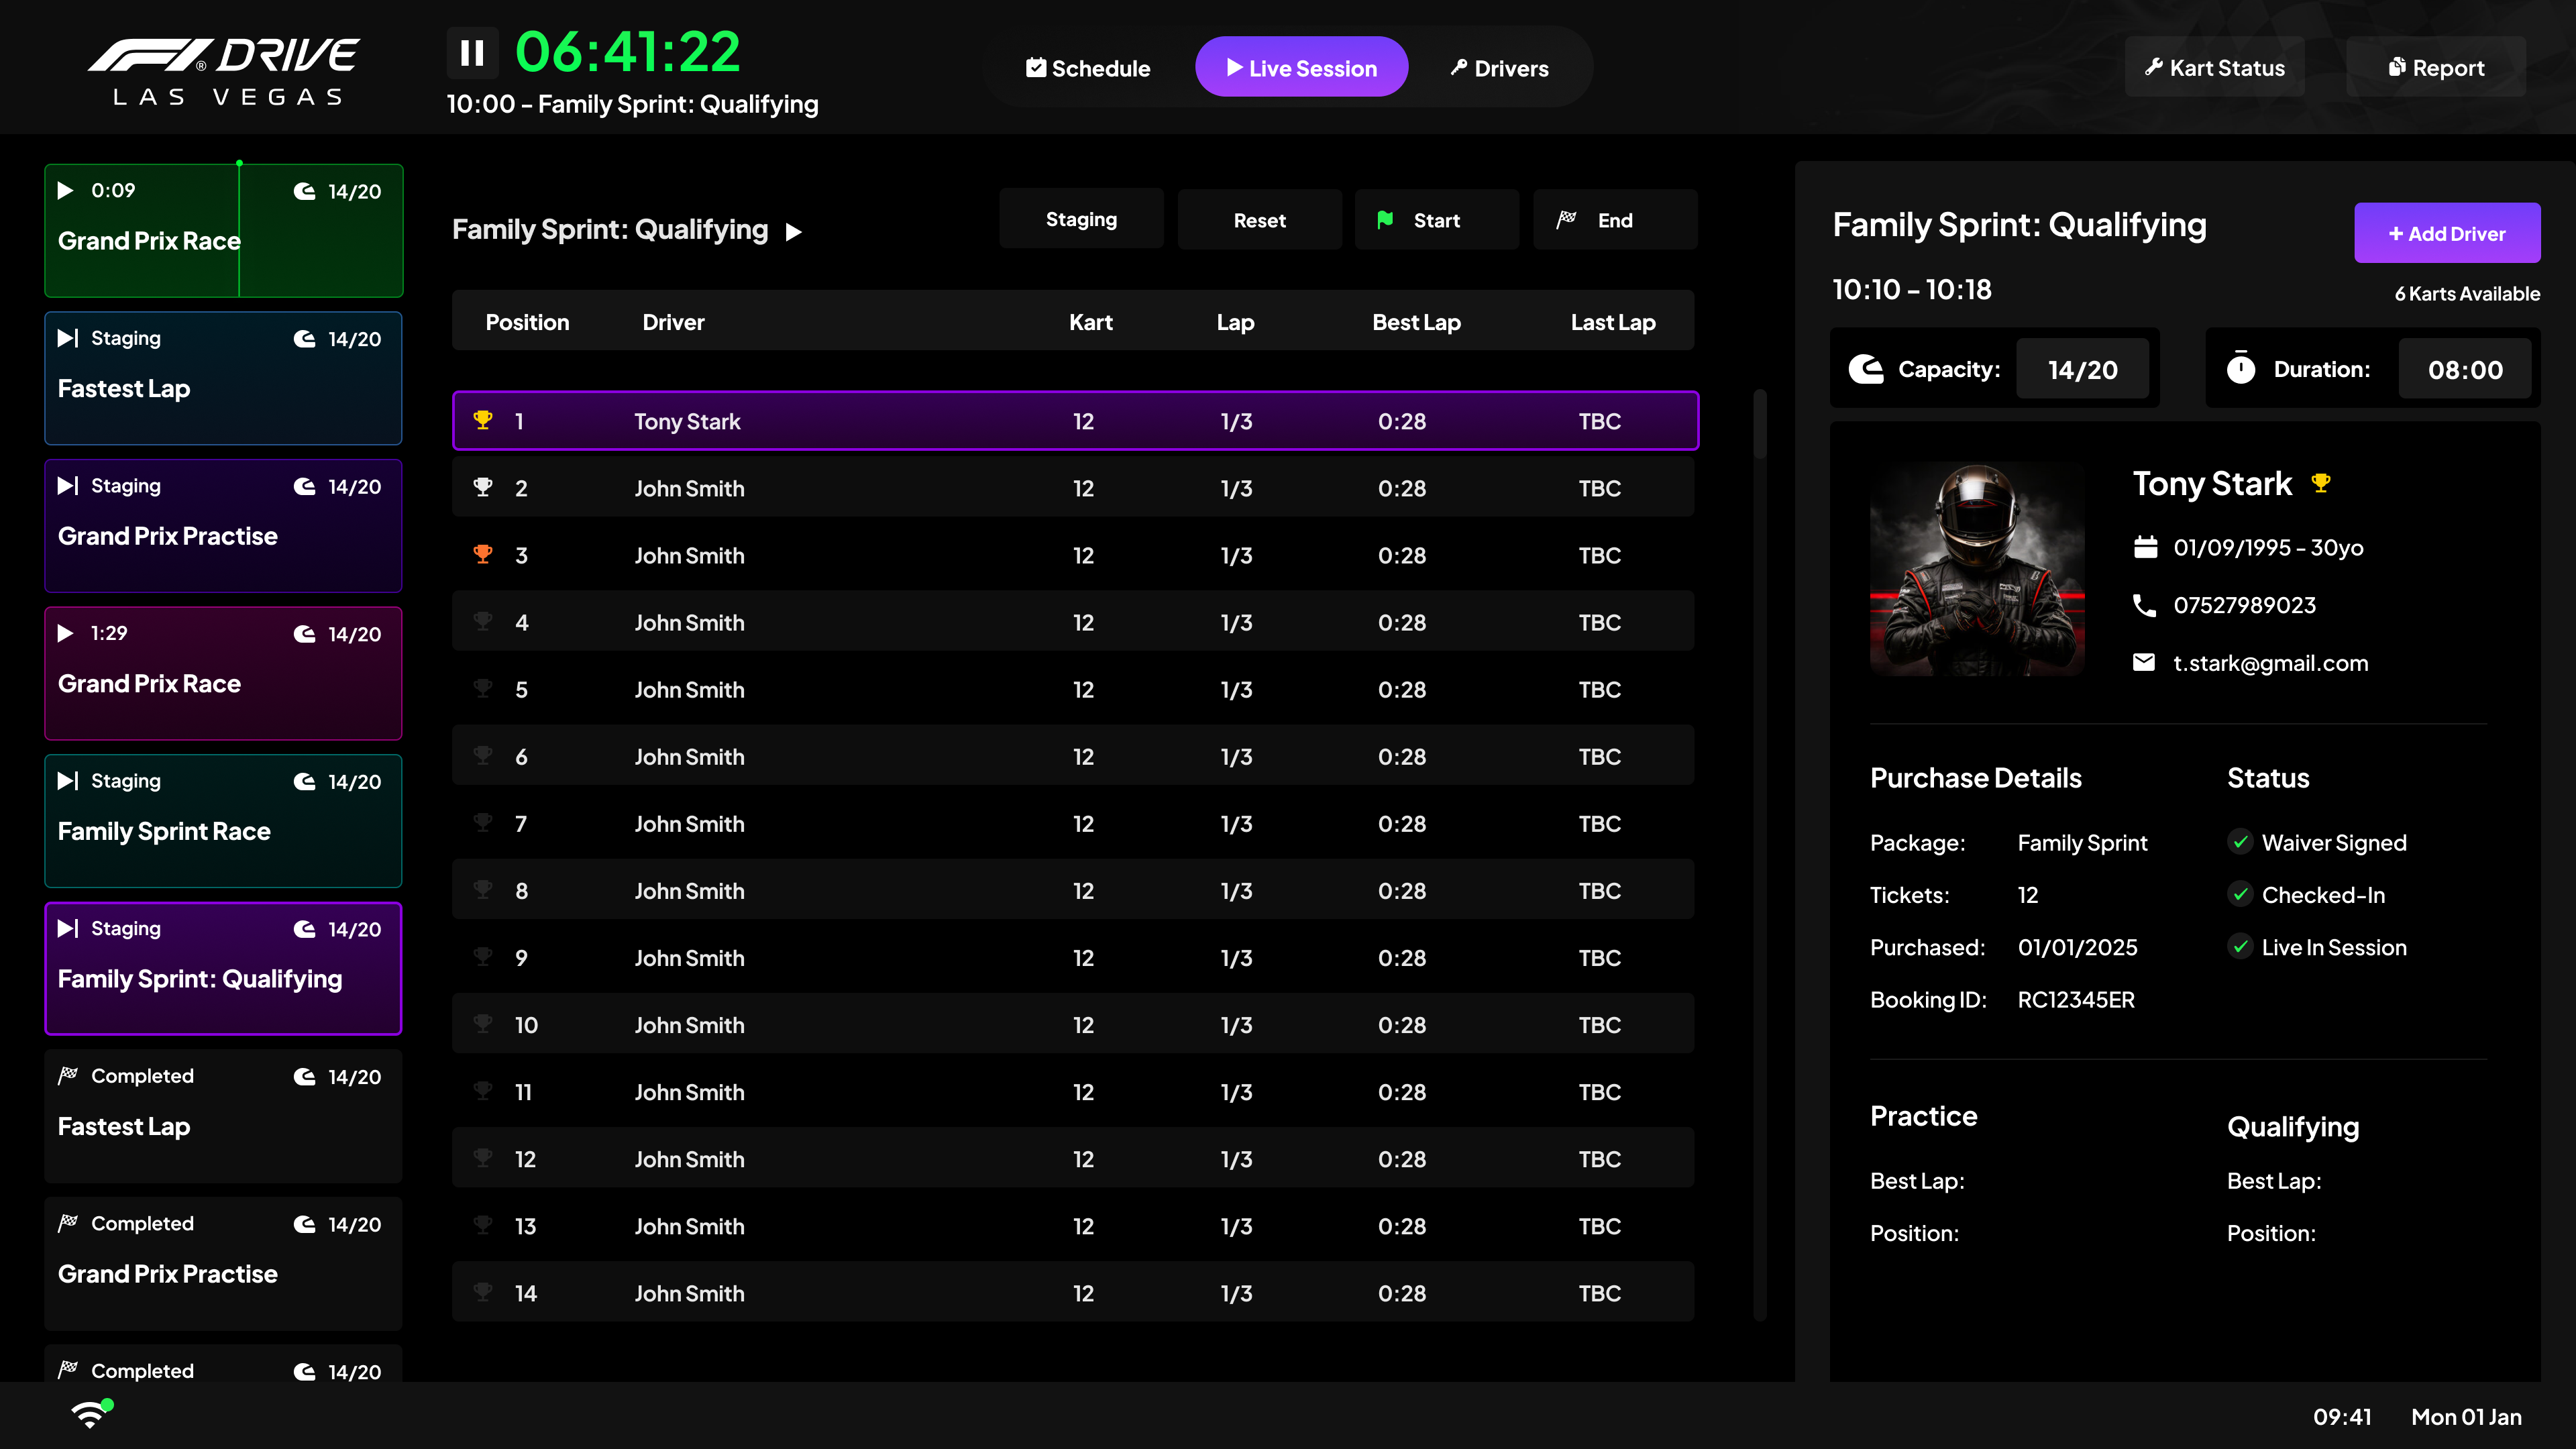Click the Capacity helmet icon

tap(1866, 370)
